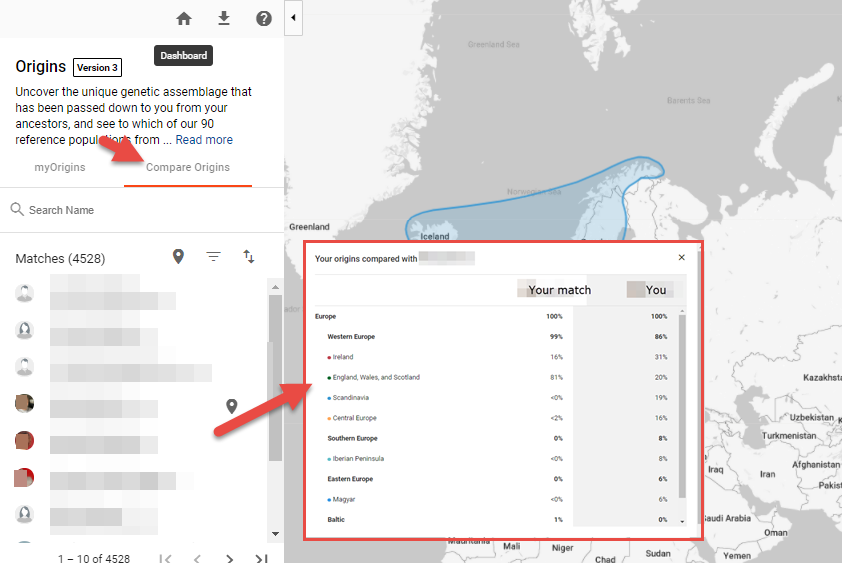842x566 pixels.
Task: Go to last page of matches
Action: tap(262, 559)
